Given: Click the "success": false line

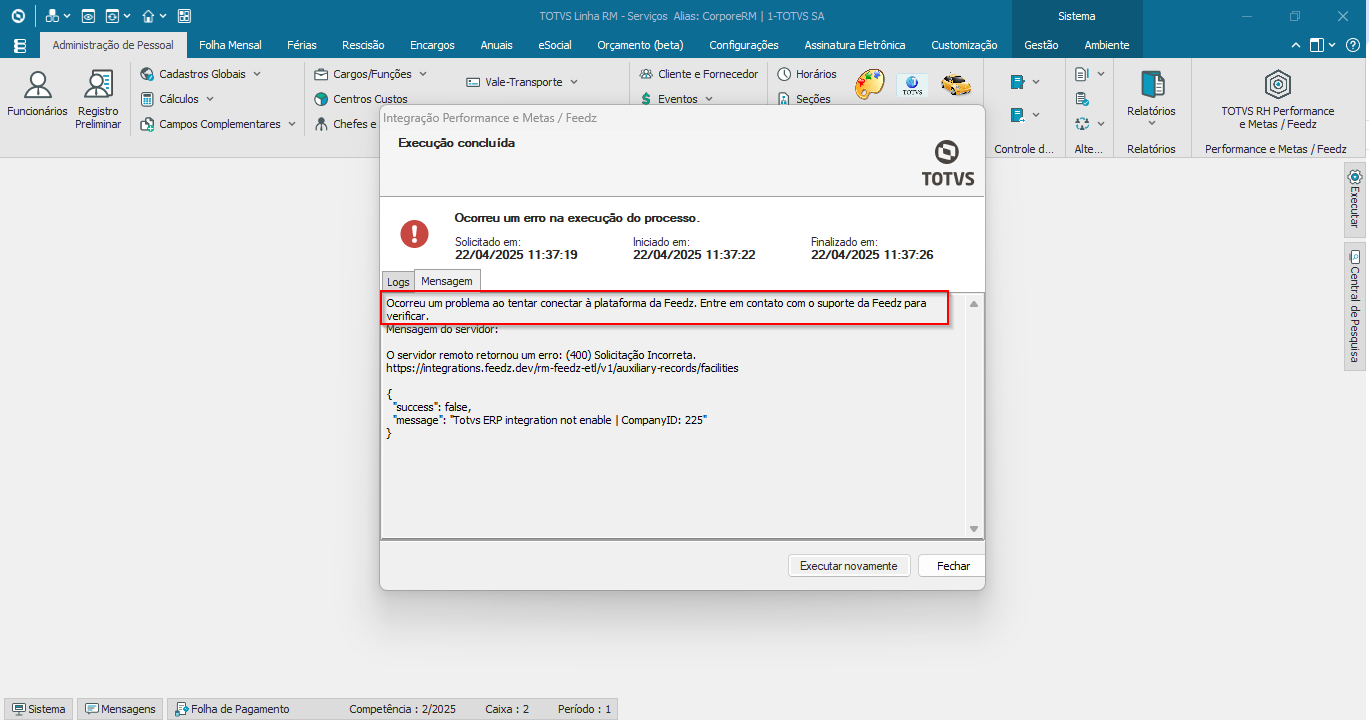Looking at the screenshot, I should [x=432, y=407].
